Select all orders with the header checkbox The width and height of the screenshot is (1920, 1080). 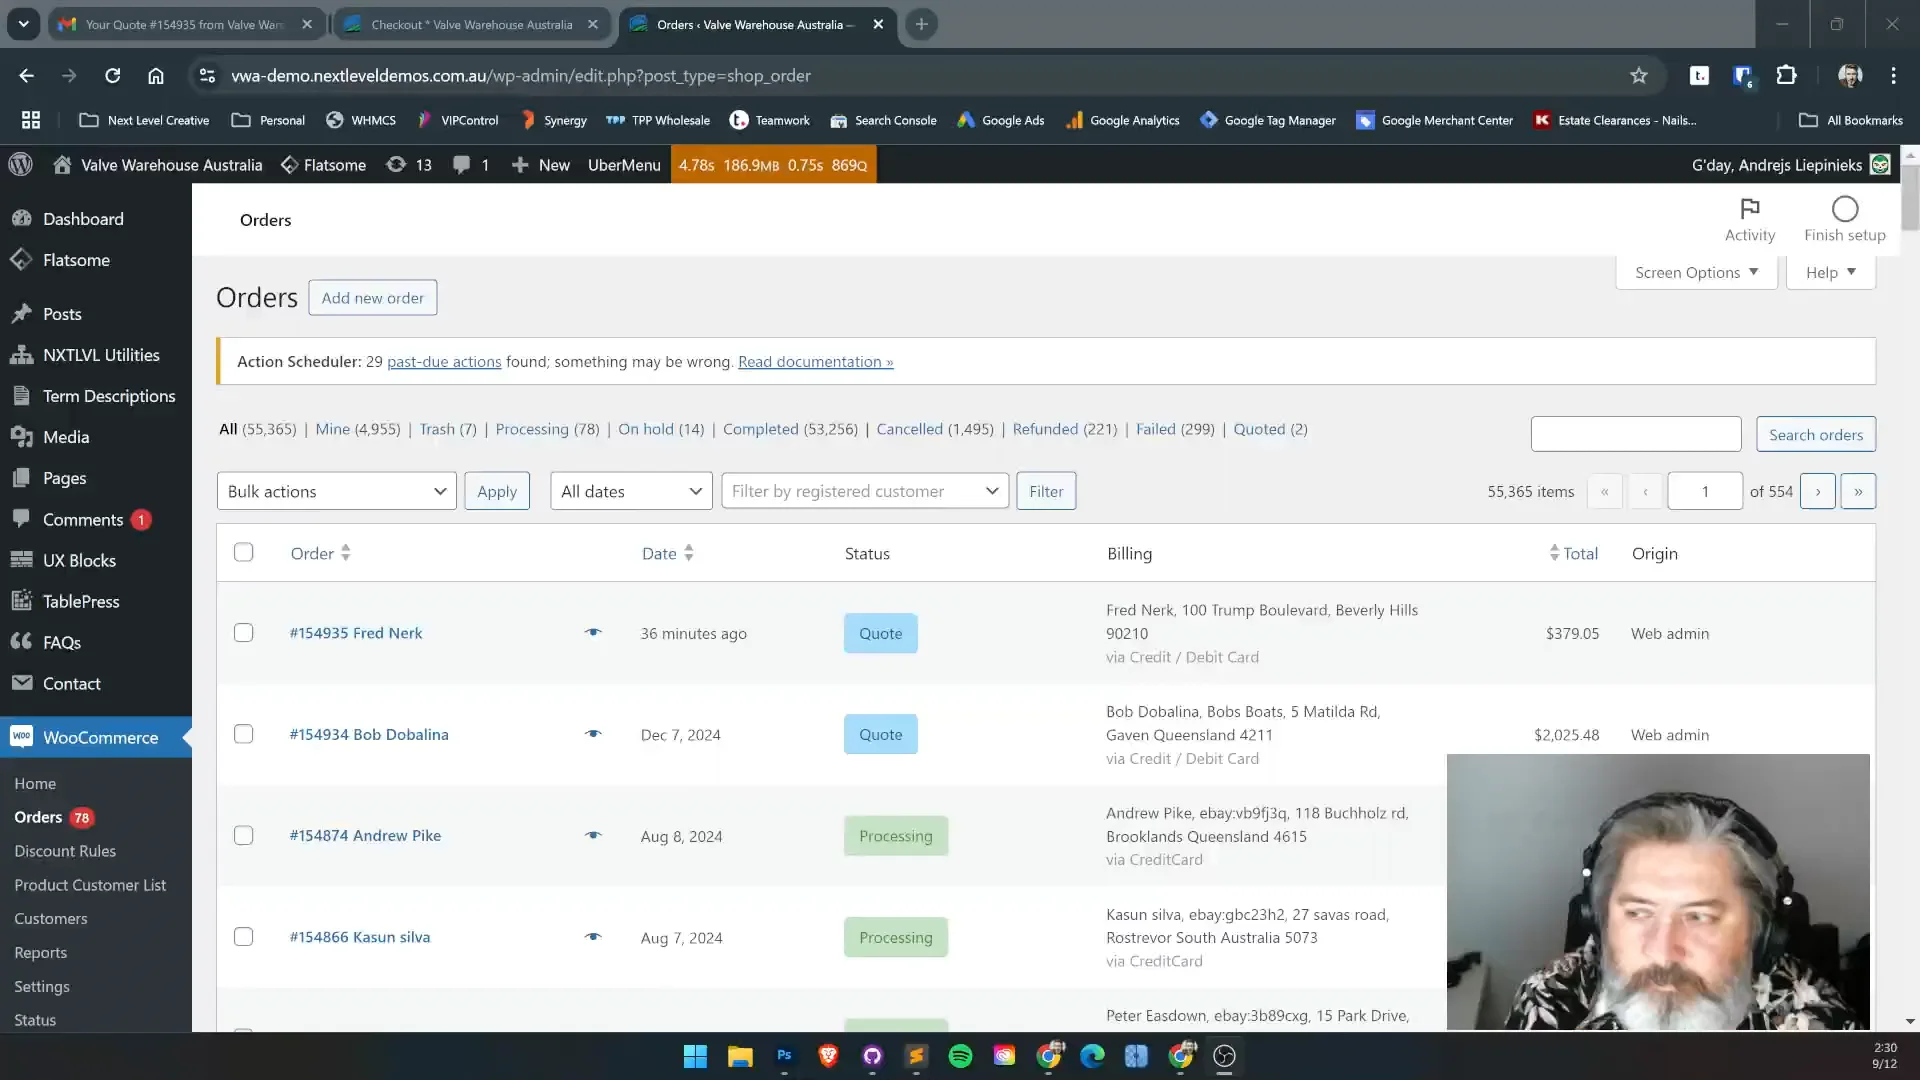click(243, 553)
